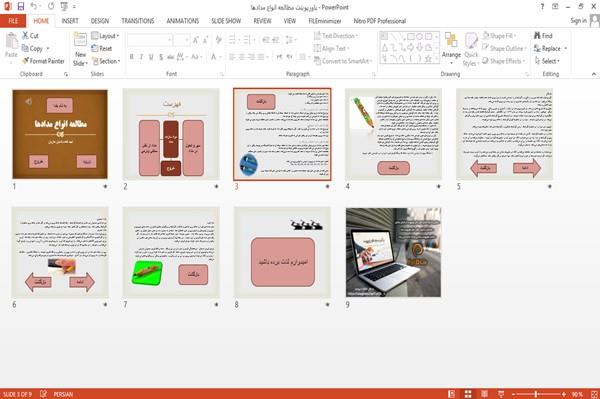Open the Section dropdown menu
The width and height of the screenshot is (600, 399).
(106, 61)
